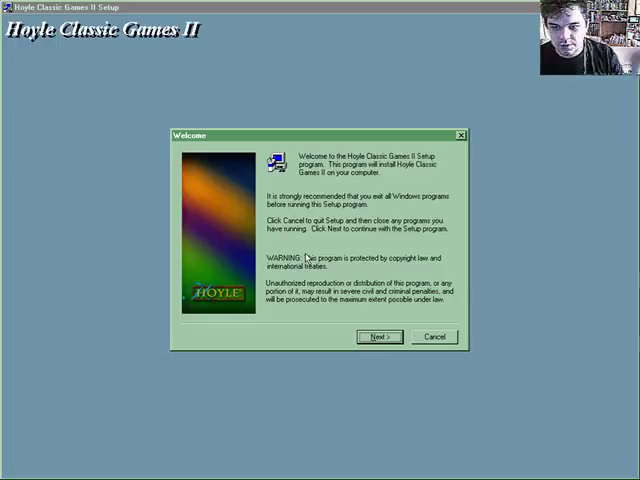Viewport: 640px width, 480px height.
Task: Click the 'Hoyle Classic Games II Setup' window title
Action: click(67, 7)
